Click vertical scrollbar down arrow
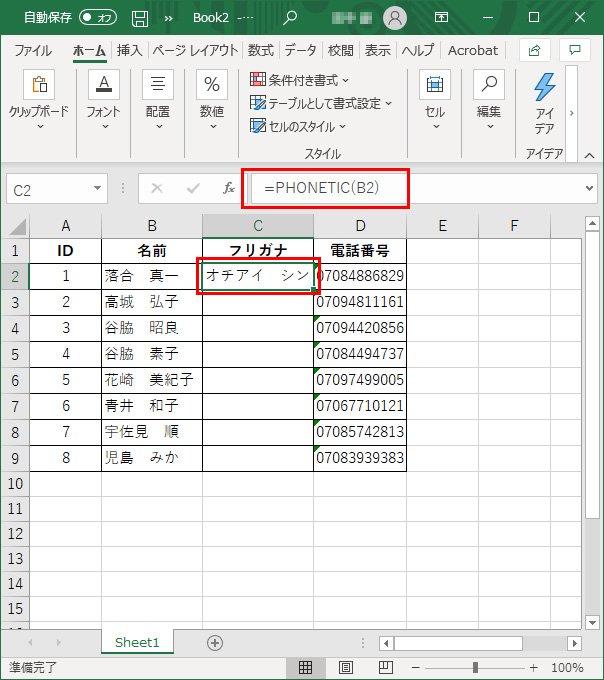Screen dimensions: 604x680 (592, 622)
